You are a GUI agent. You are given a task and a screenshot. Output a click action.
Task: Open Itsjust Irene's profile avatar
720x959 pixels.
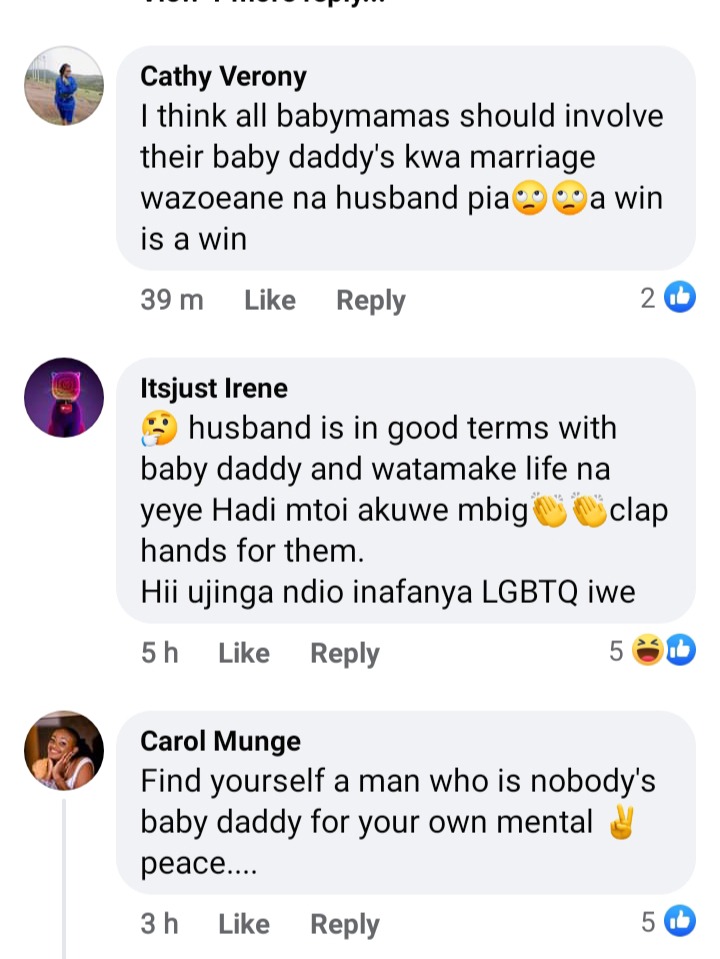tap(64, 398)
